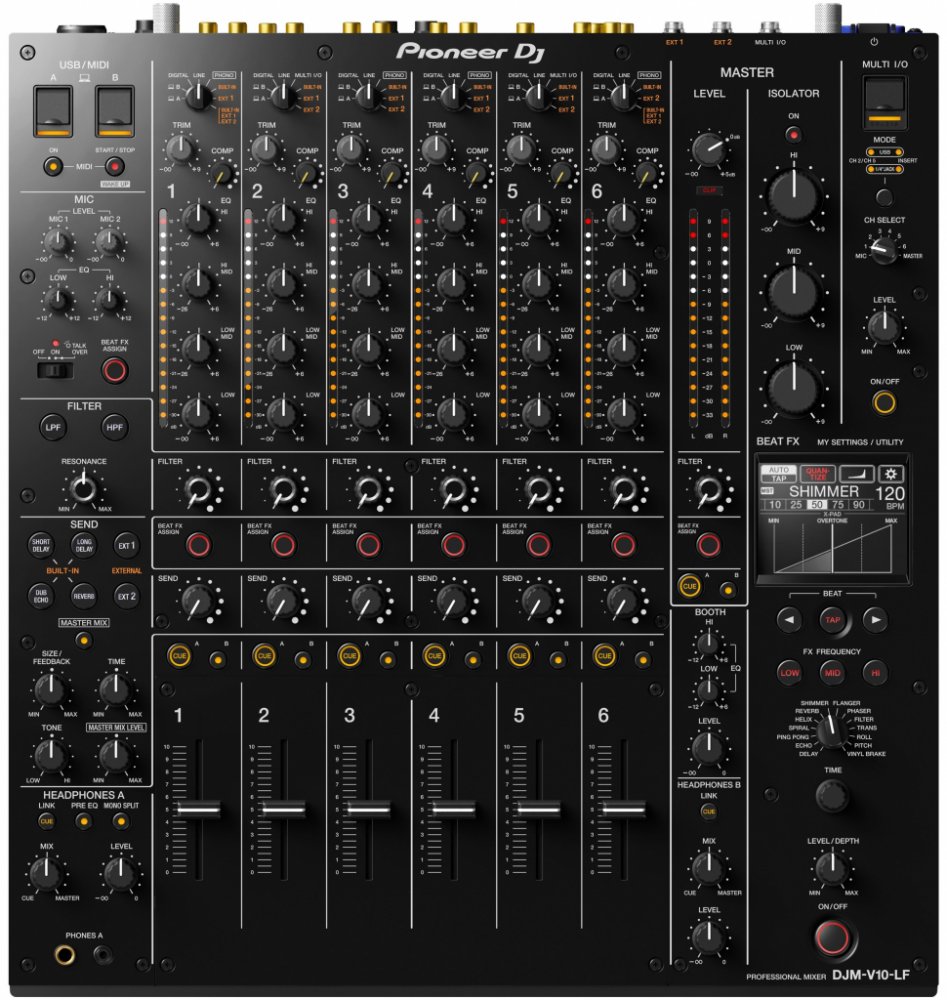Toggle the Master Isolator ON button
The width and height of the screenshot is (947, 1000).
click(794, 133)
